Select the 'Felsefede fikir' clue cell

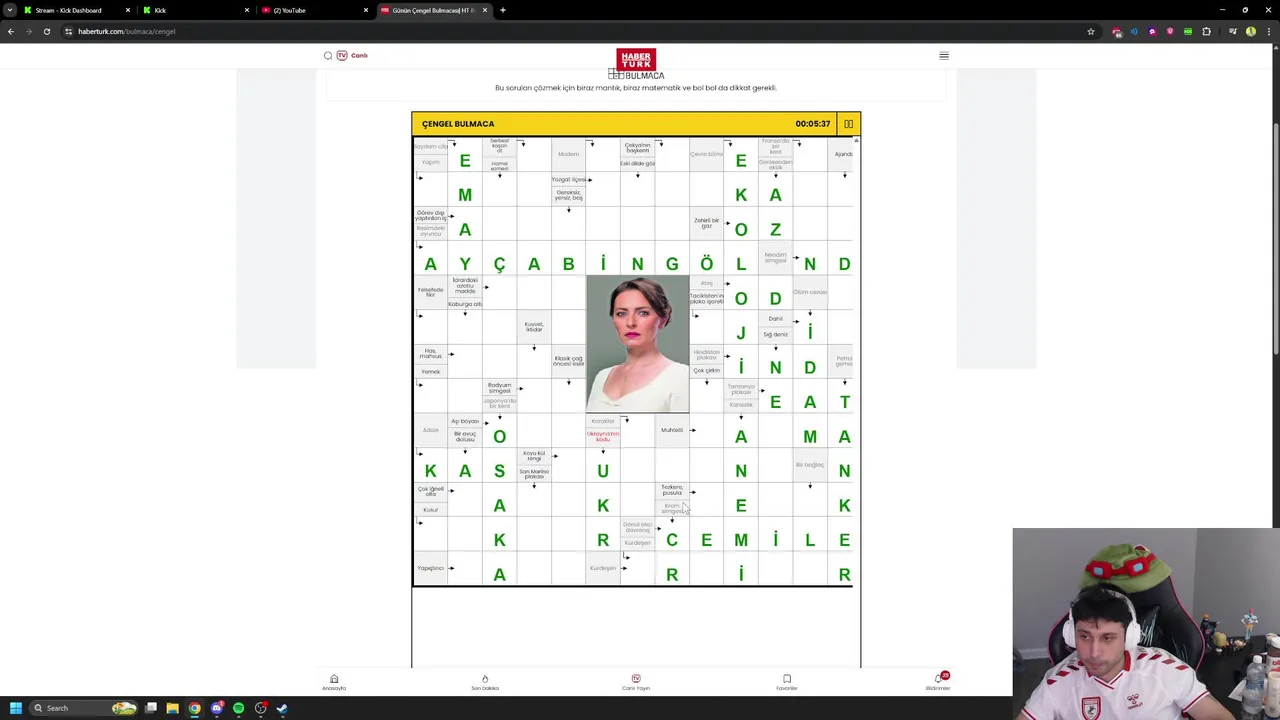point(431,292)
